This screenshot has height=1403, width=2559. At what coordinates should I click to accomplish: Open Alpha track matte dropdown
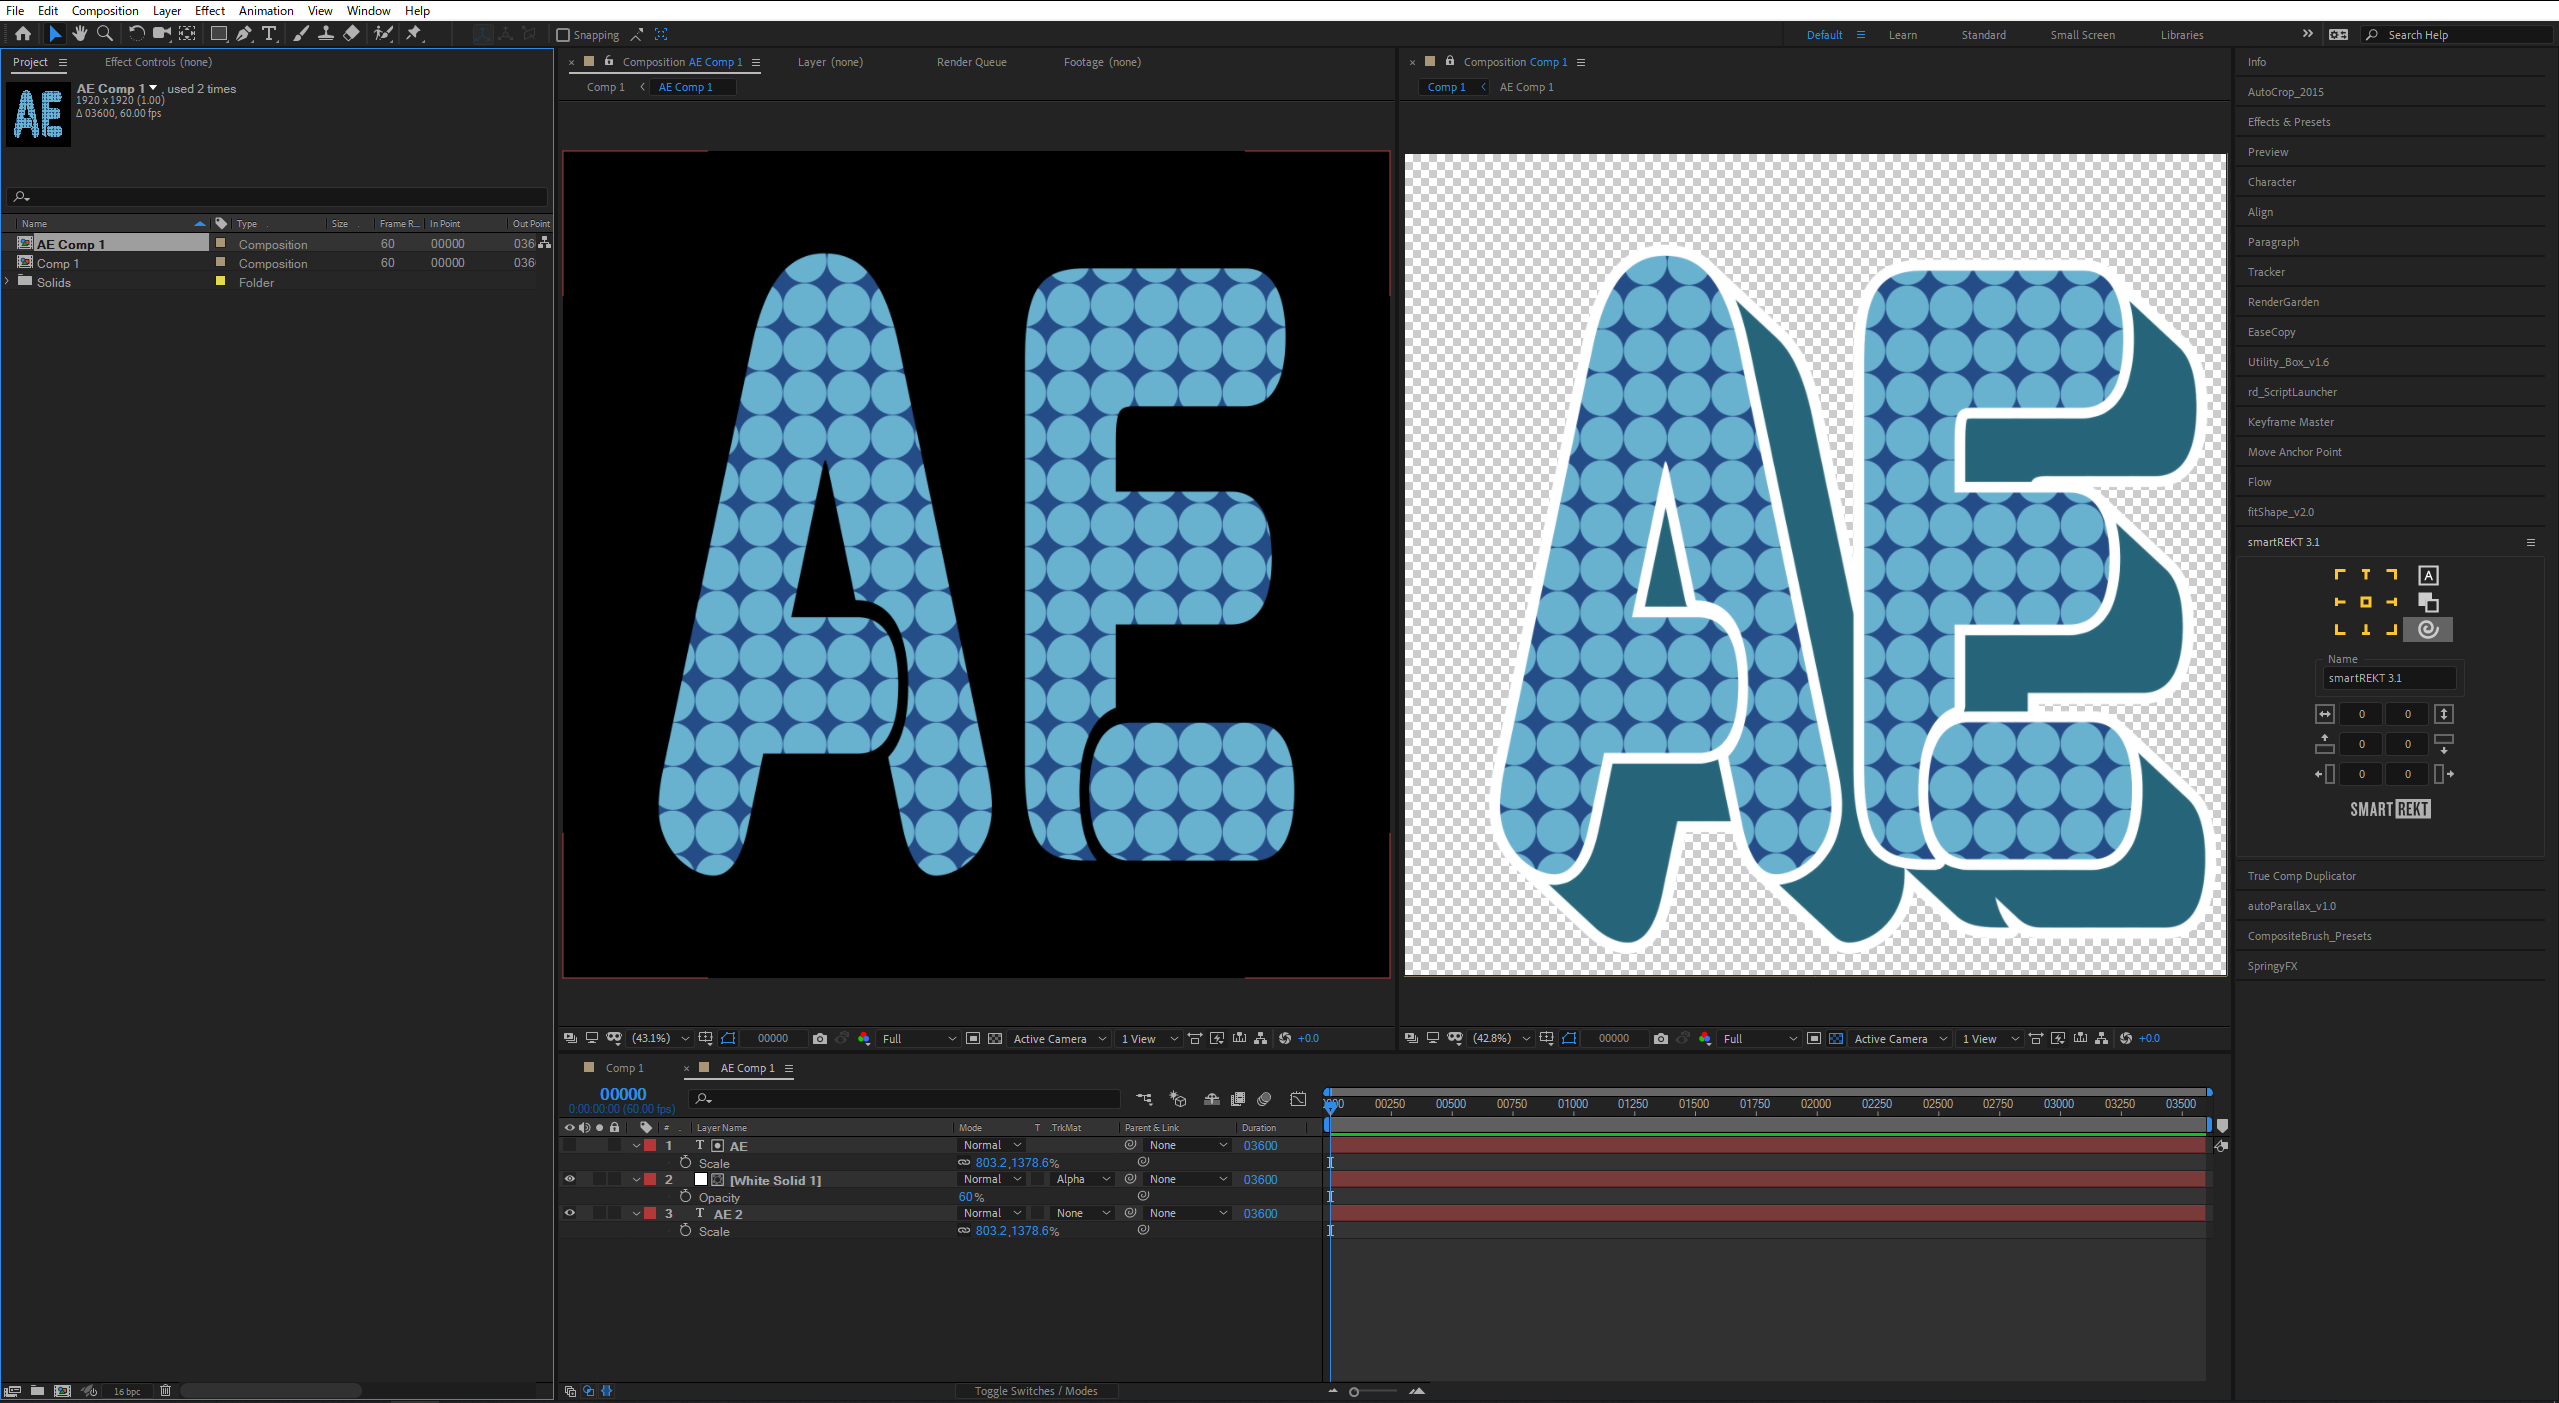1083,1179
